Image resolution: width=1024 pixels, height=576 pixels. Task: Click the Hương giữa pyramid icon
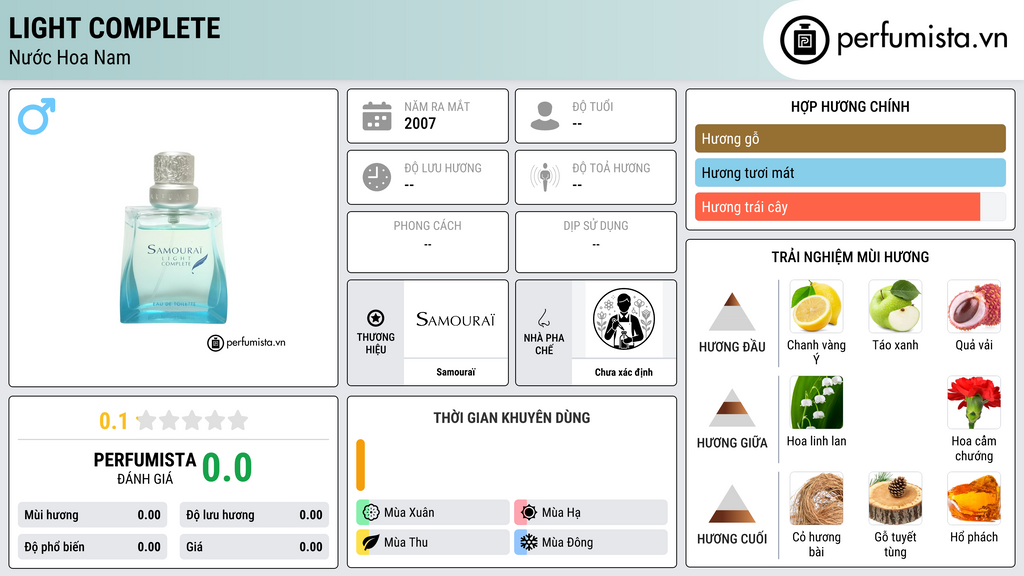732,408
